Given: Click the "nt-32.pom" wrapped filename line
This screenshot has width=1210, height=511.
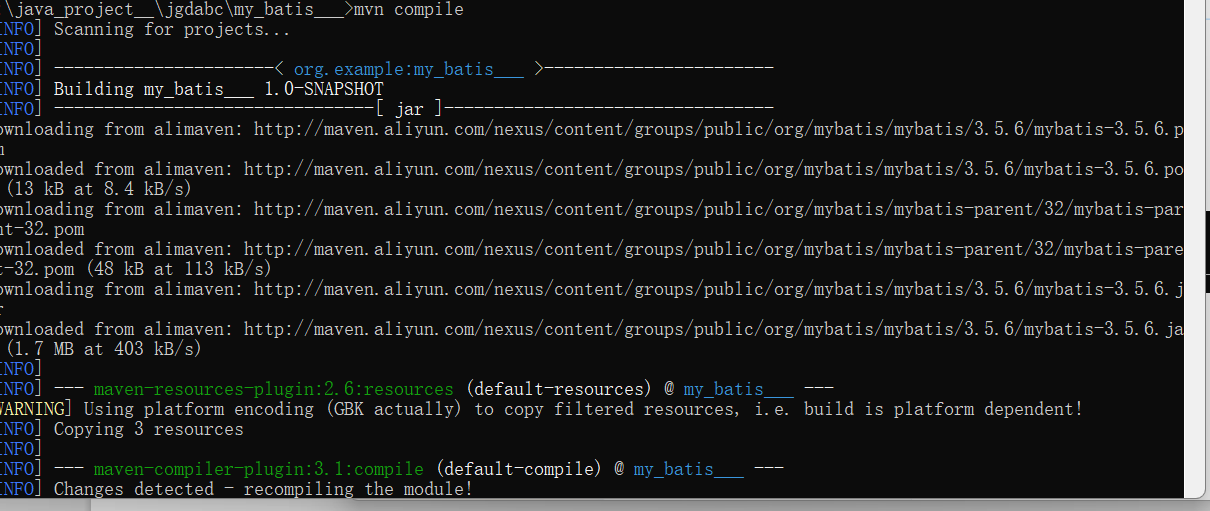Looking at the screenshot, I should click(42, 229).
